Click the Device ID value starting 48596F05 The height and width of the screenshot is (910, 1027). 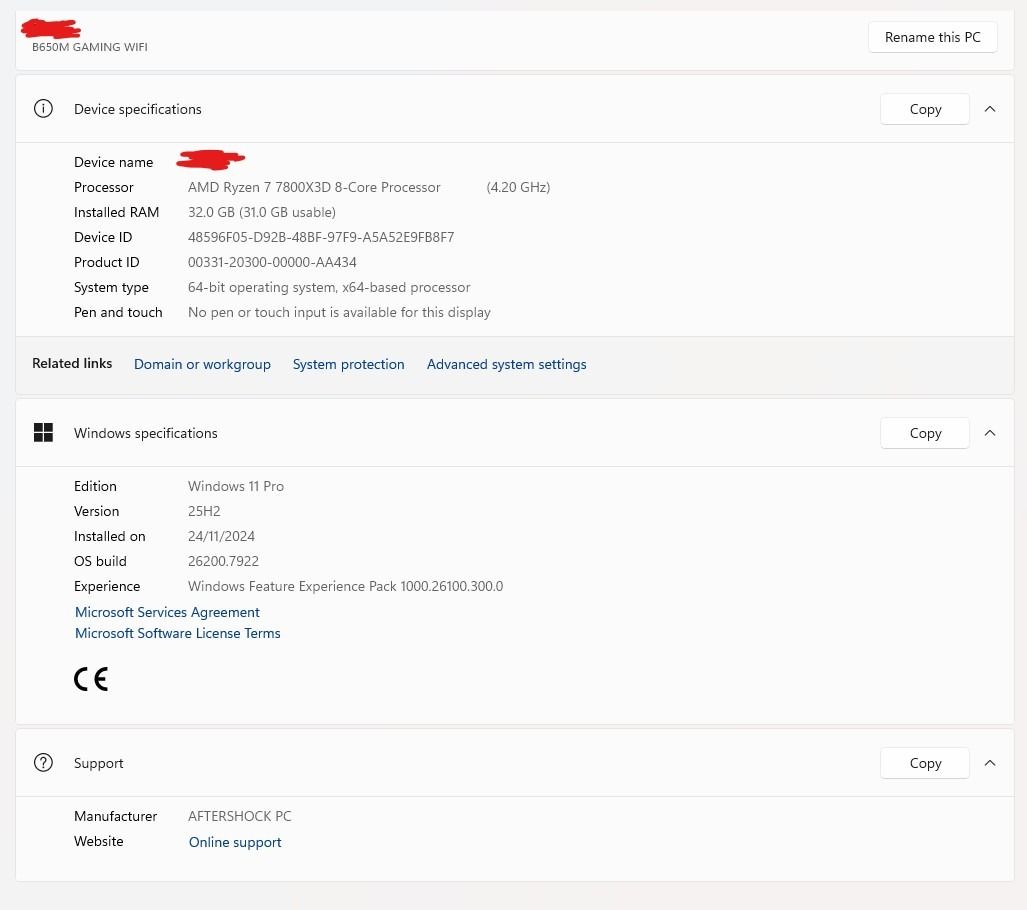point(321,237)
